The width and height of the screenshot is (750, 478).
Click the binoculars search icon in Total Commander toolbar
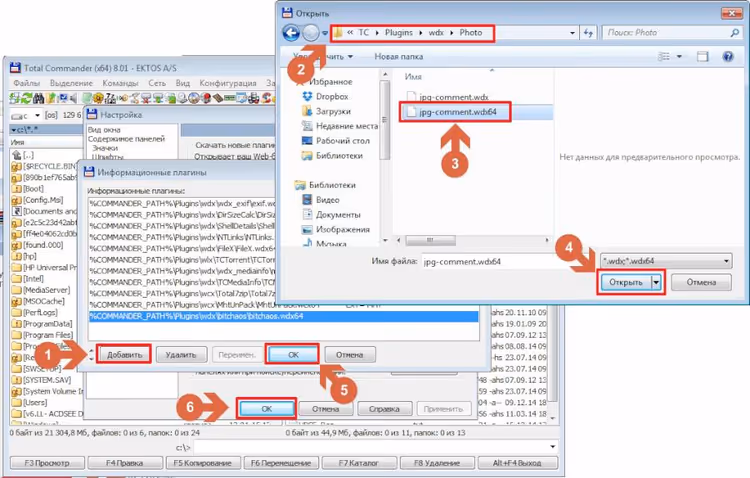click(x=38, y=98)
